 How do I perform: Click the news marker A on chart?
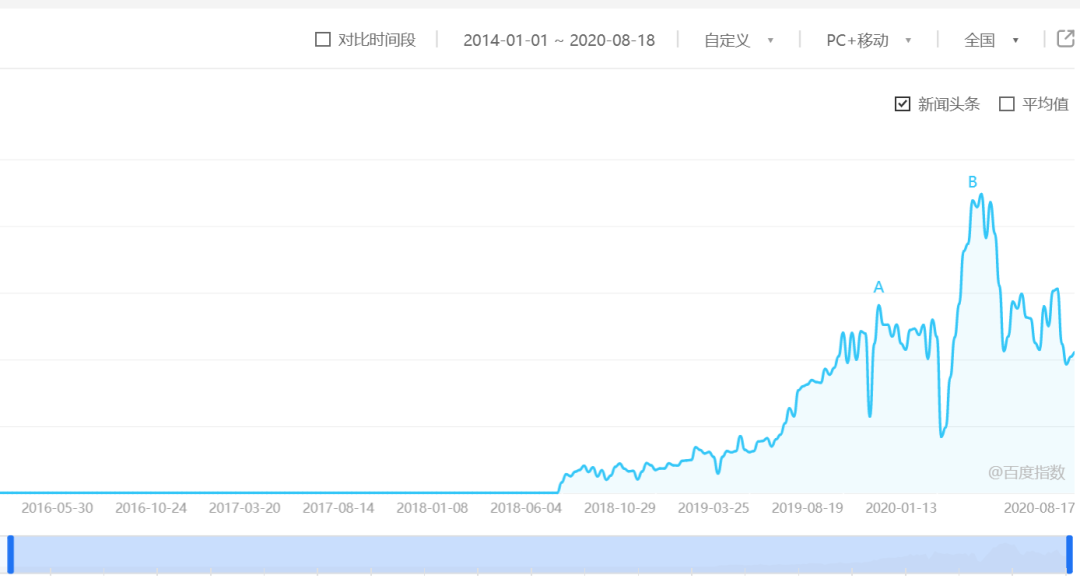(878, 287)
